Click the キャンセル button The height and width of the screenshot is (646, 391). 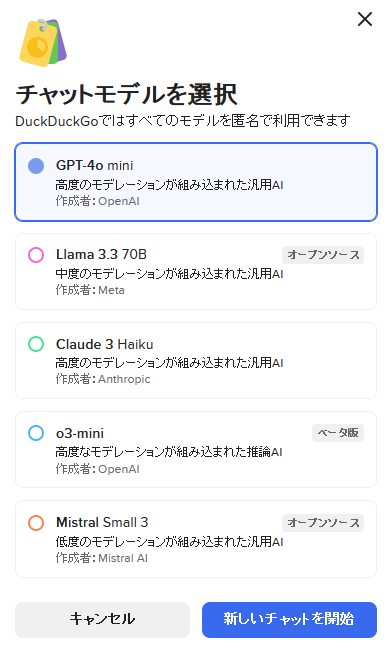[x=102, y=619]
